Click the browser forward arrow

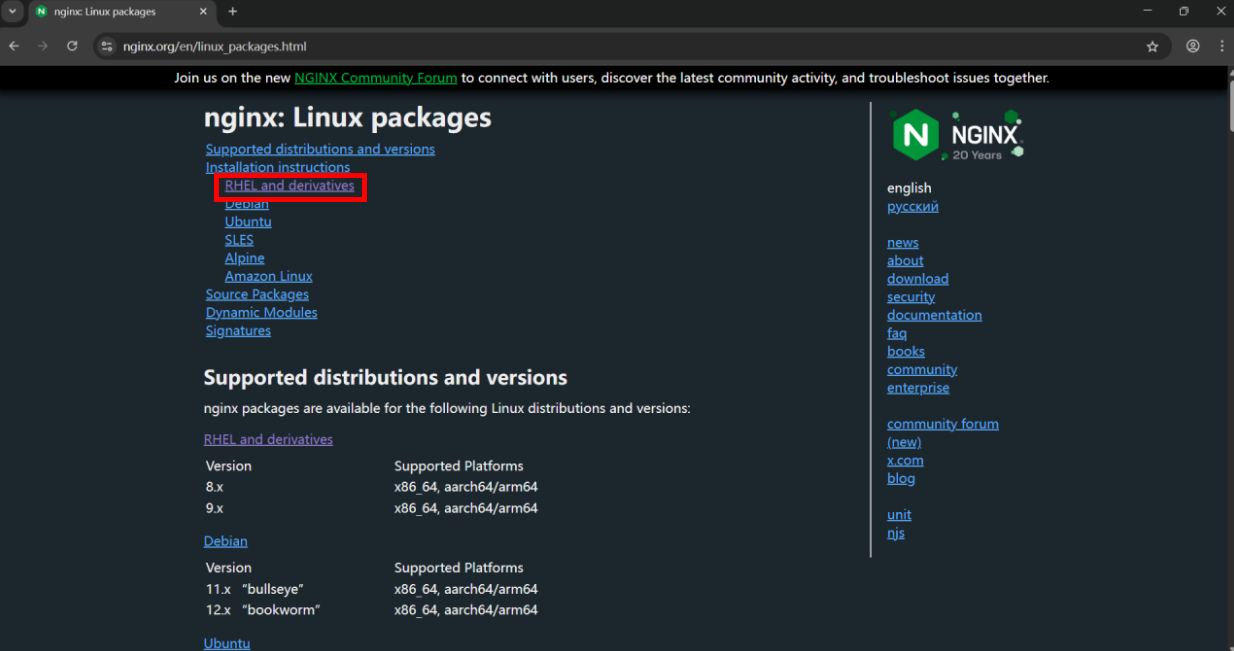[42, 46]
